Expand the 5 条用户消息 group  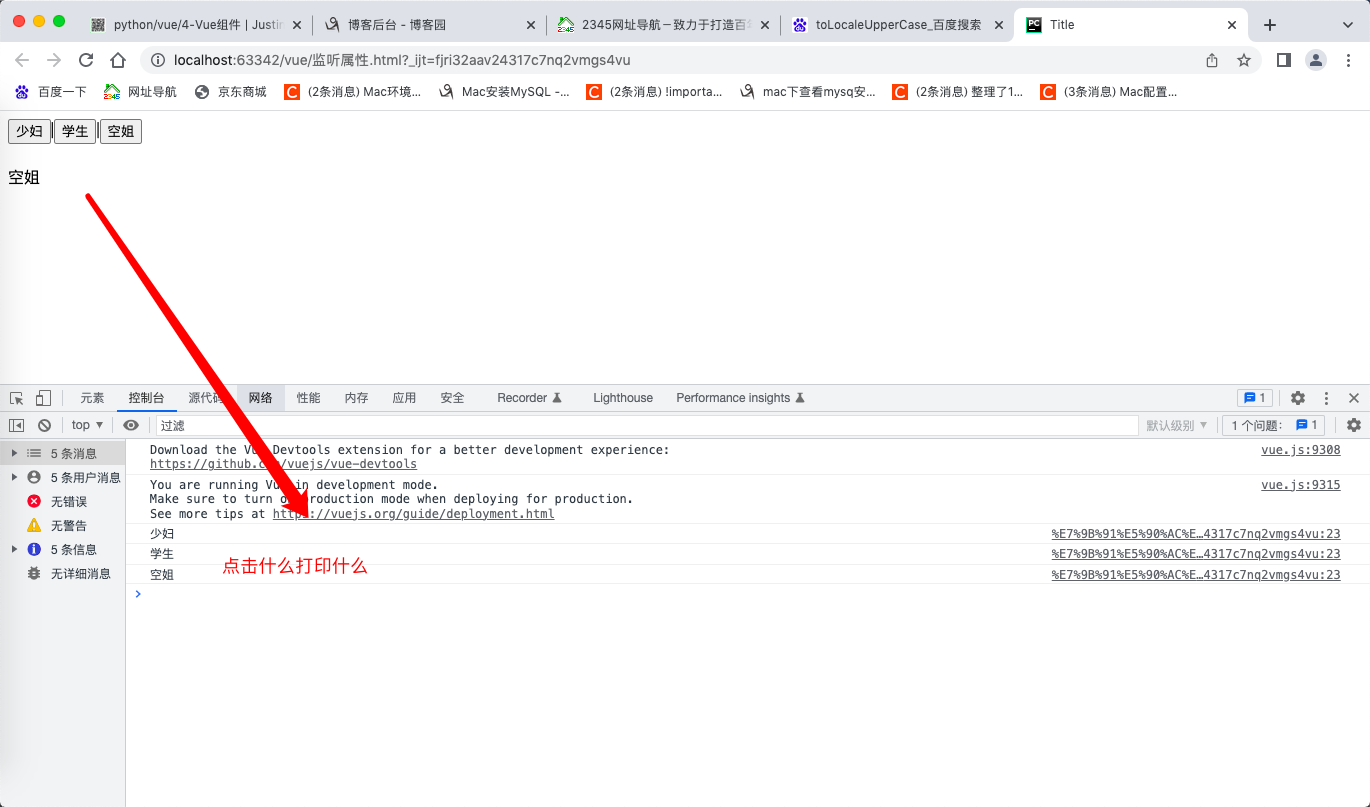14,477
